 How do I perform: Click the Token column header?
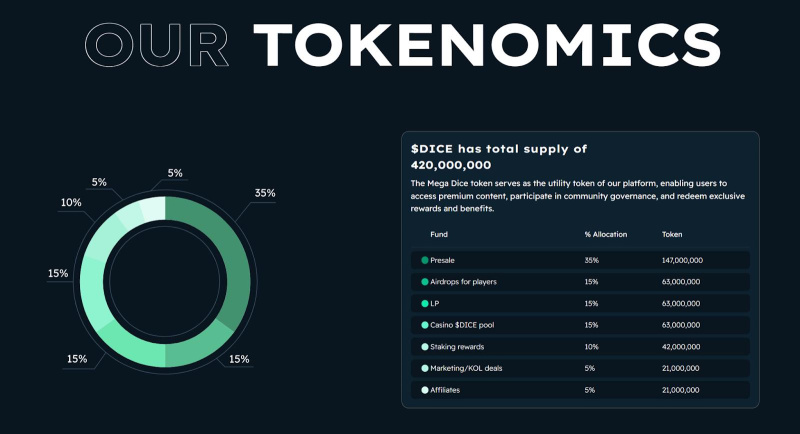point(672,234)
